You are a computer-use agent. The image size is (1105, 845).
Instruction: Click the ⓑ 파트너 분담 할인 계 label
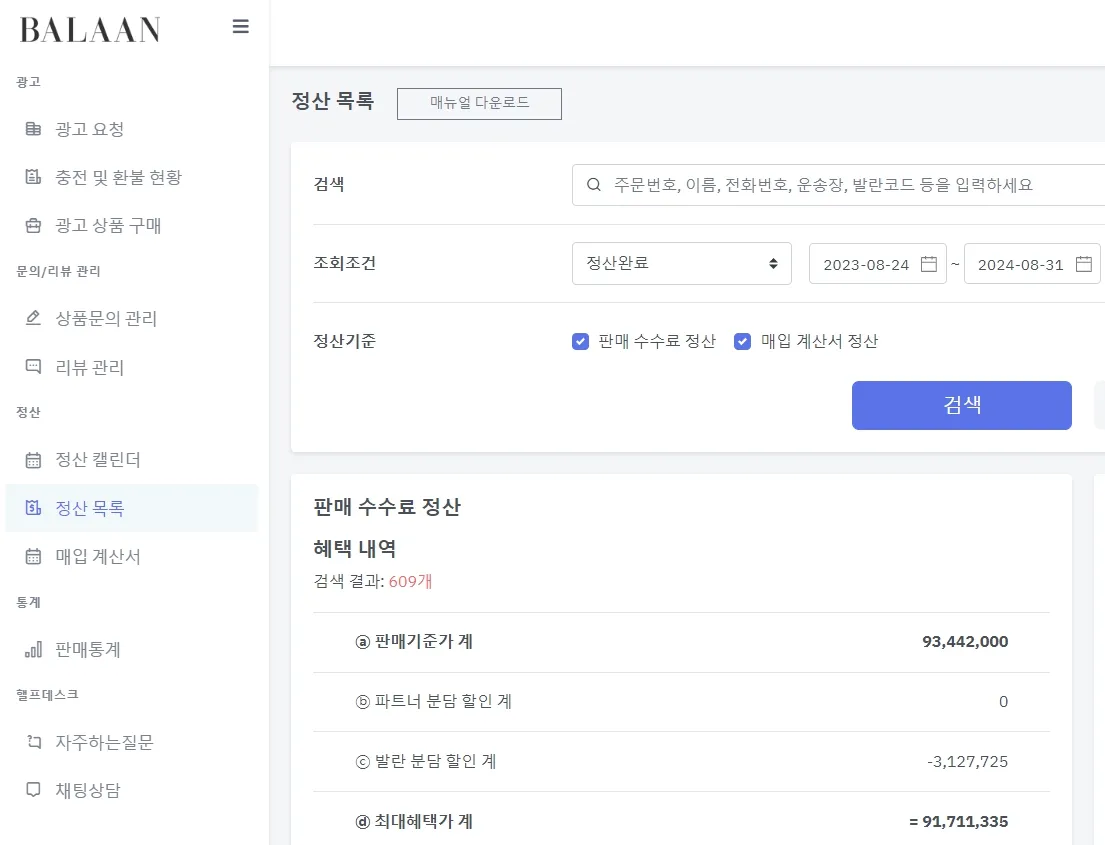pyautogui.click(x=433, y=701)
